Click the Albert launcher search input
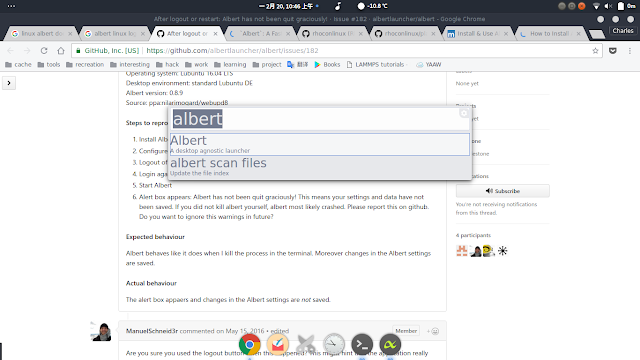Screen dimensions: 640x360 click(320, 119)
